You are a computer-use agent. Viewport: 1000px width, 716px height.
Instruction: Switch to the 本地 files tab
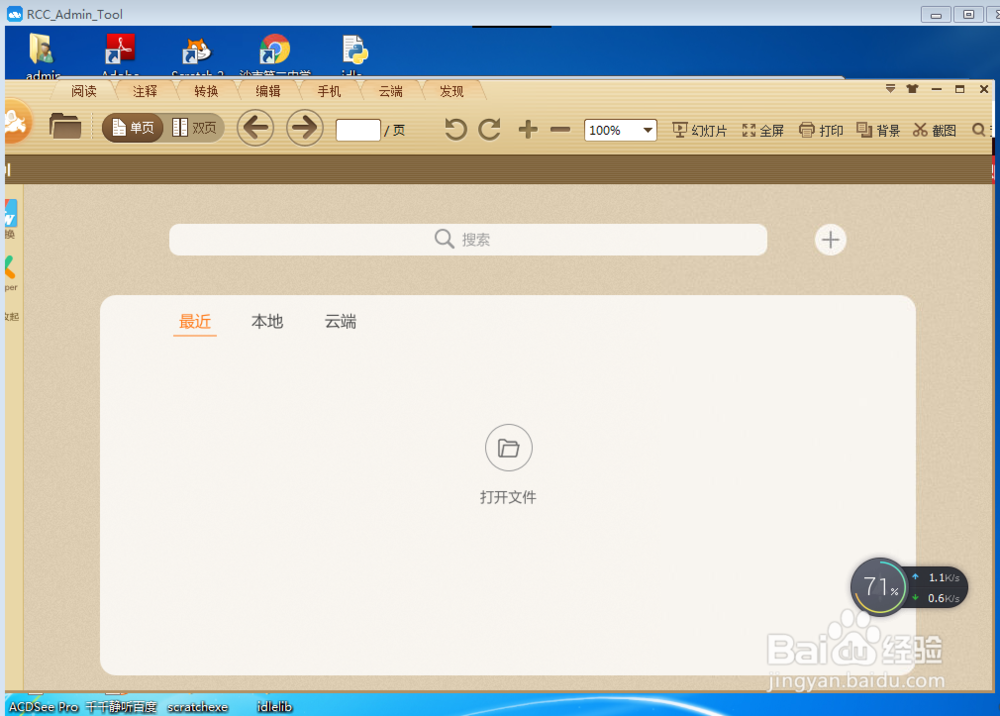tap(266, 321)
